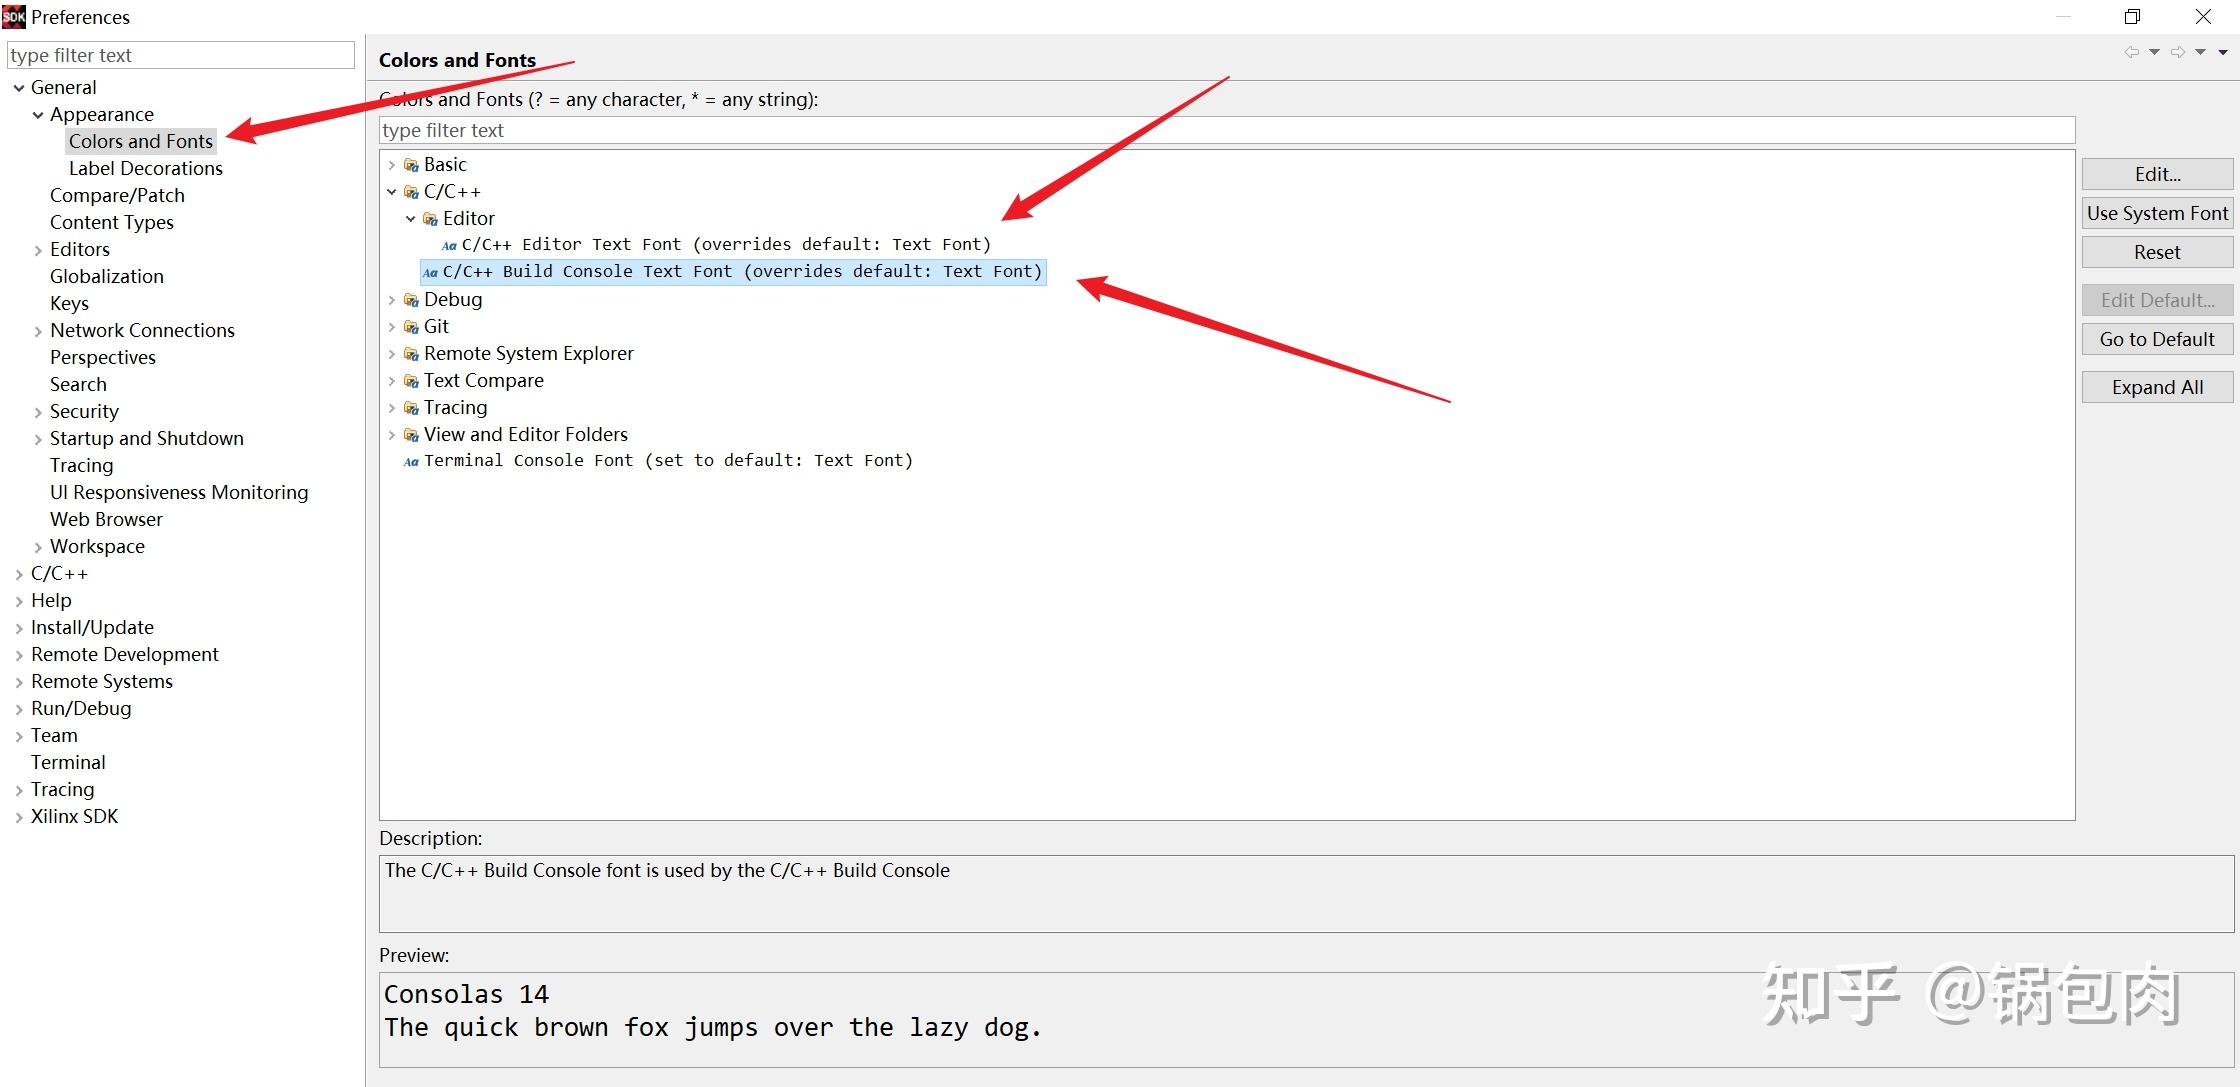Screen dimensions: 2240x1087
Task: Open the view menu triangle in top-right
Action: pyautogui.click(x=2223, y=52)
